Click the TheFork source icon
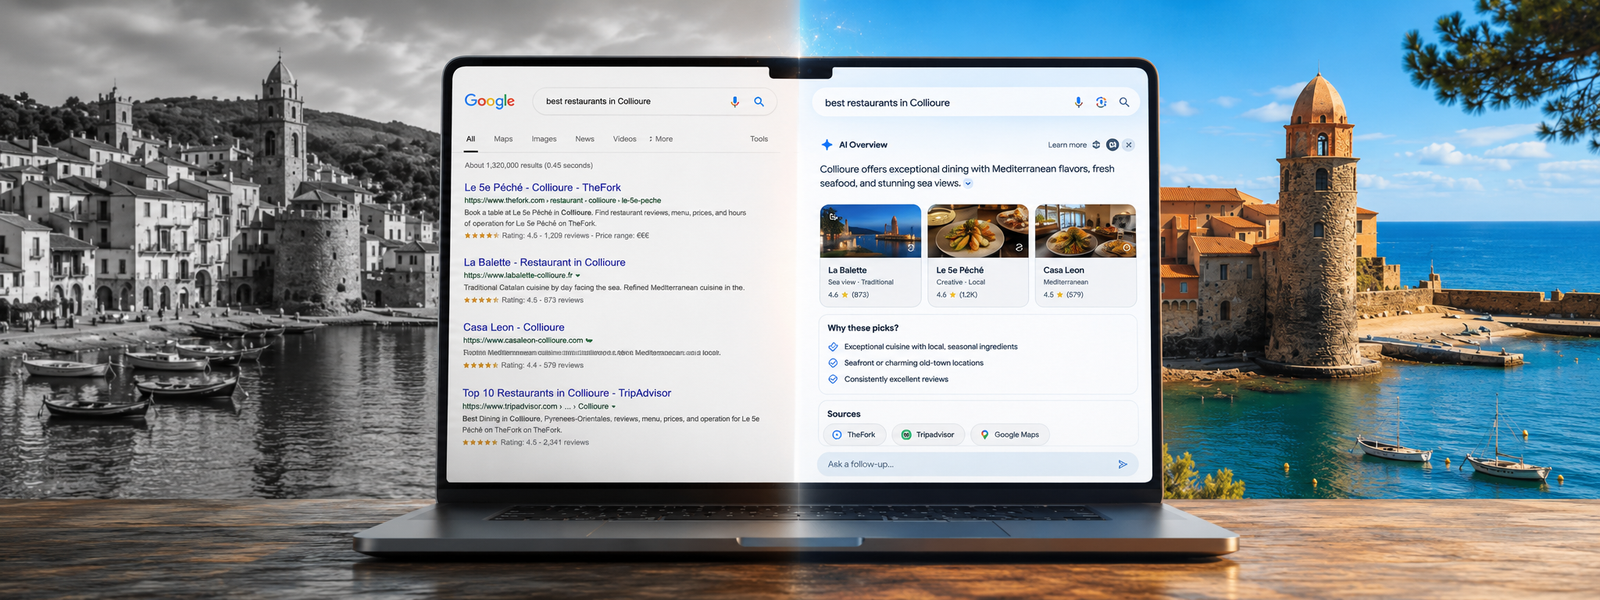This screenshot has width=1600, height=600. [x=837, y=435]
